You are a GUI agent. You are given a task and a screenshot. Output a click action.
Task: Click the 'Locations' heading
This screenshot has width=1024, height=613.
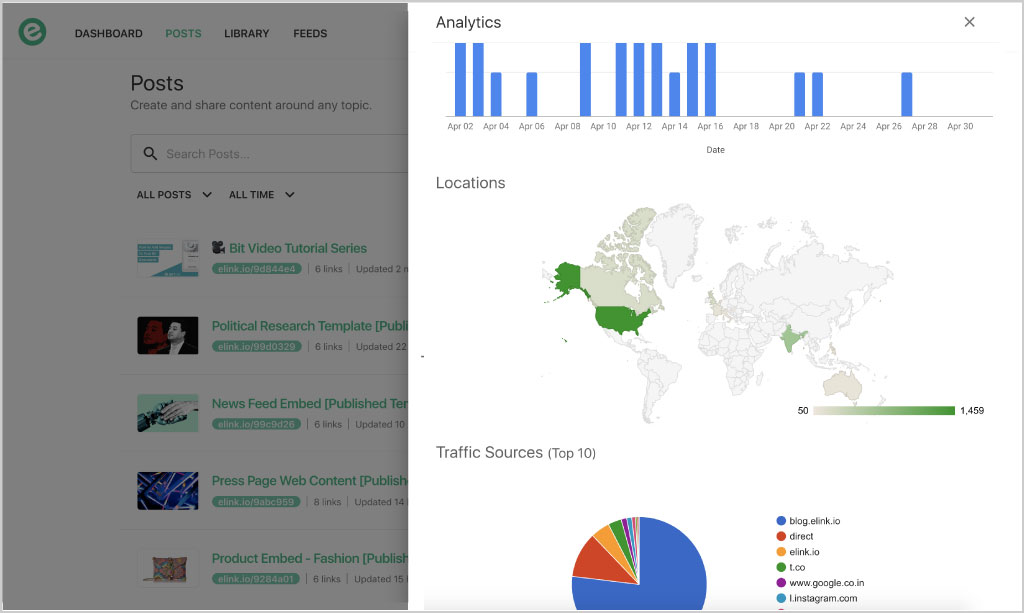[470, 183]
